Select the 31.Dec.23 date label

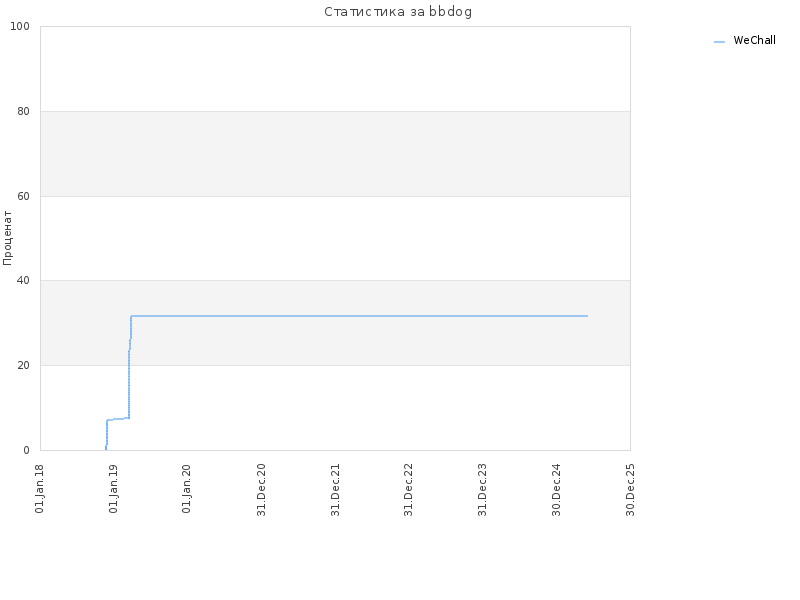(x=483, y=489)
